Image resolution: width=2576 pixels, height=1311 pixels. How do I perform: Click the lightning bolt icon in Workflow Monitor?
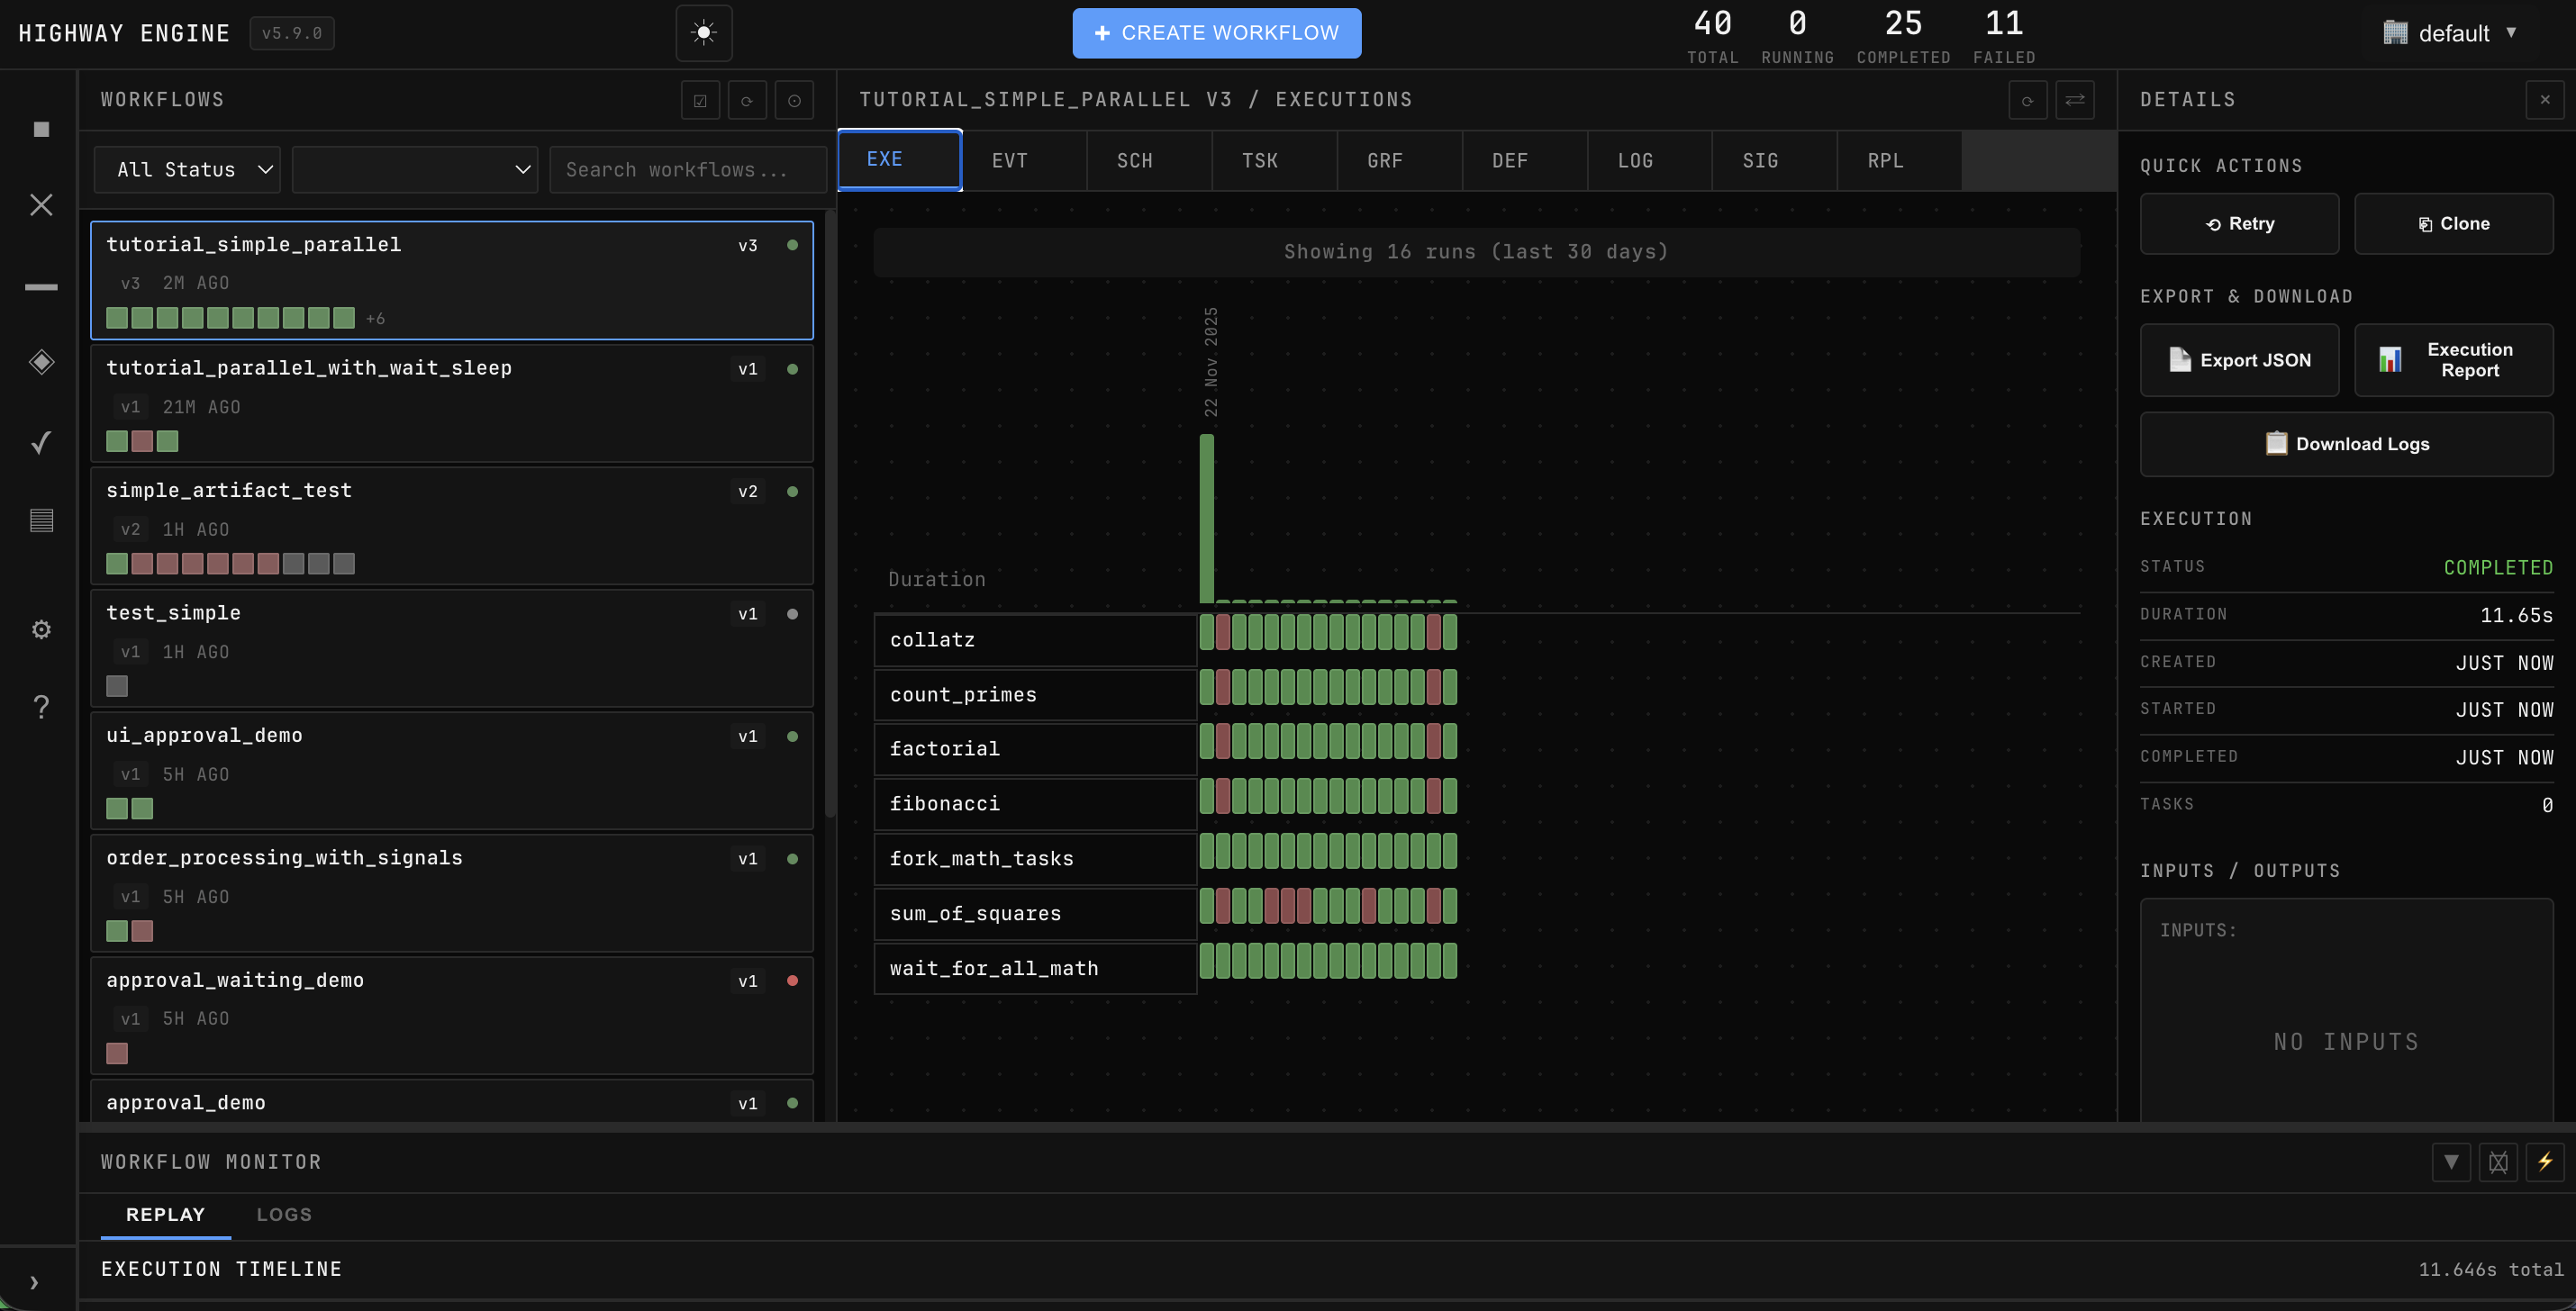click(2545, 1161)
